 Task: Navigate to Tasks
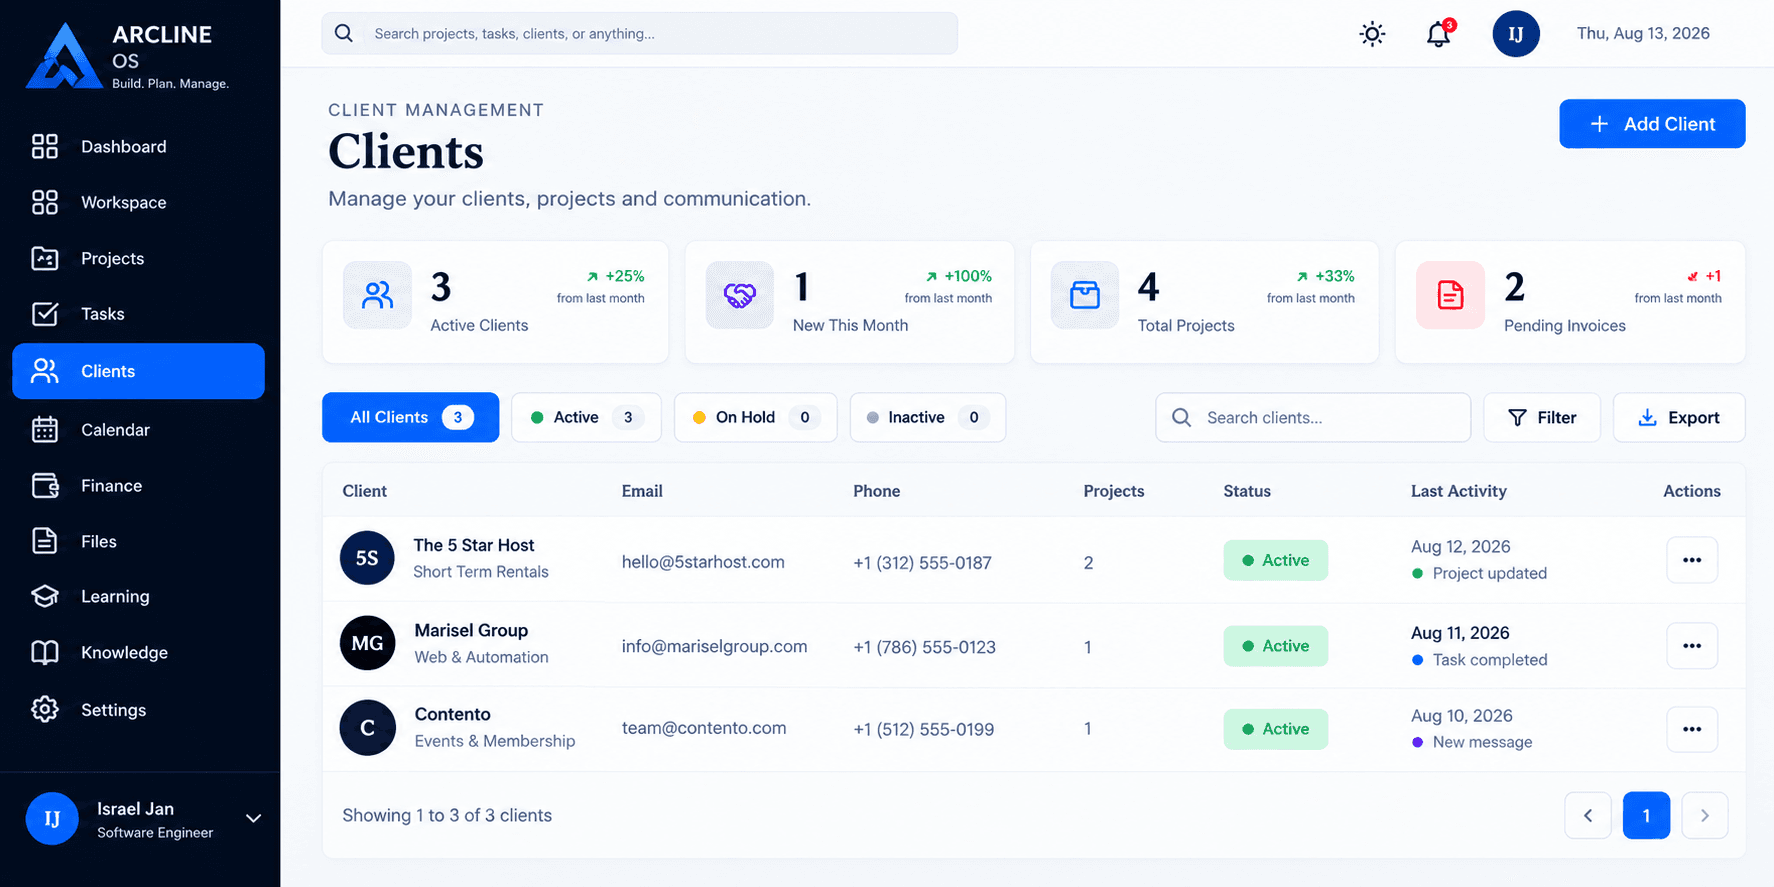138,314
